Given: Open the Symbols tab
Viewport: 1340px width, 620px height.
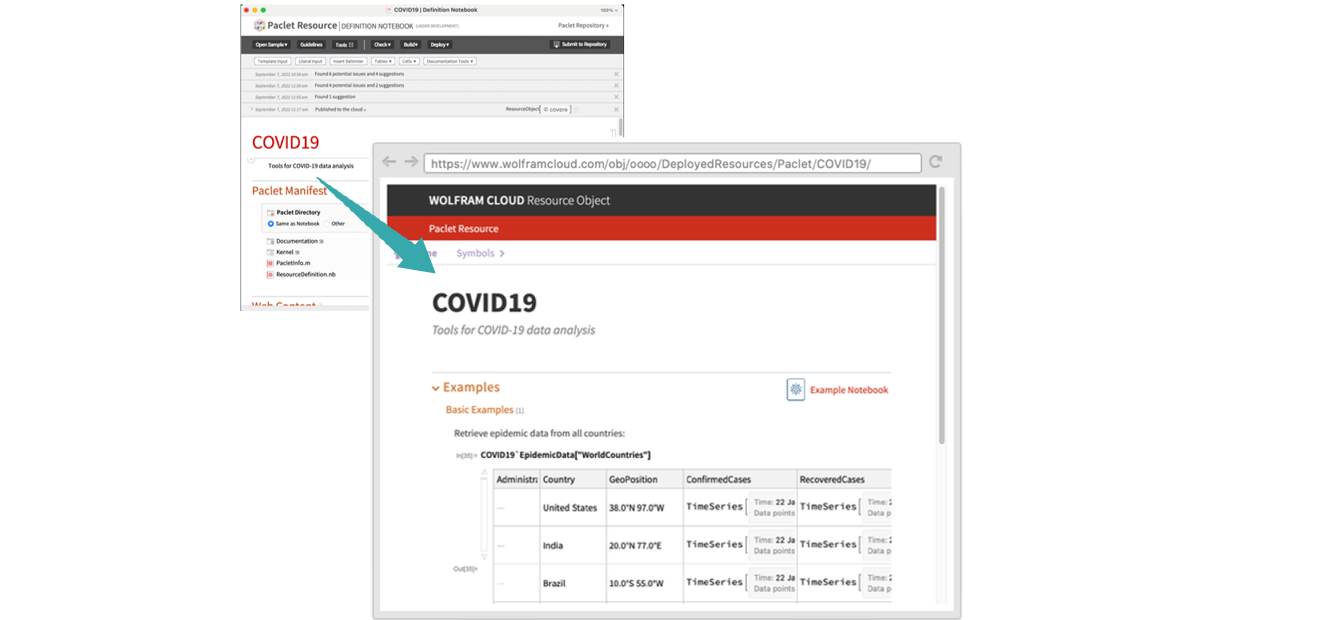Looking at the screenshot, I should tap(480, 254).
